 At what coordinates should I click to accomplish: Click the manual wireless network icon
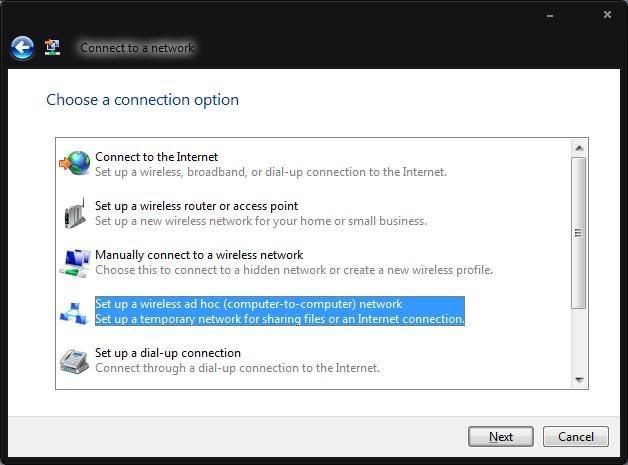74,262
